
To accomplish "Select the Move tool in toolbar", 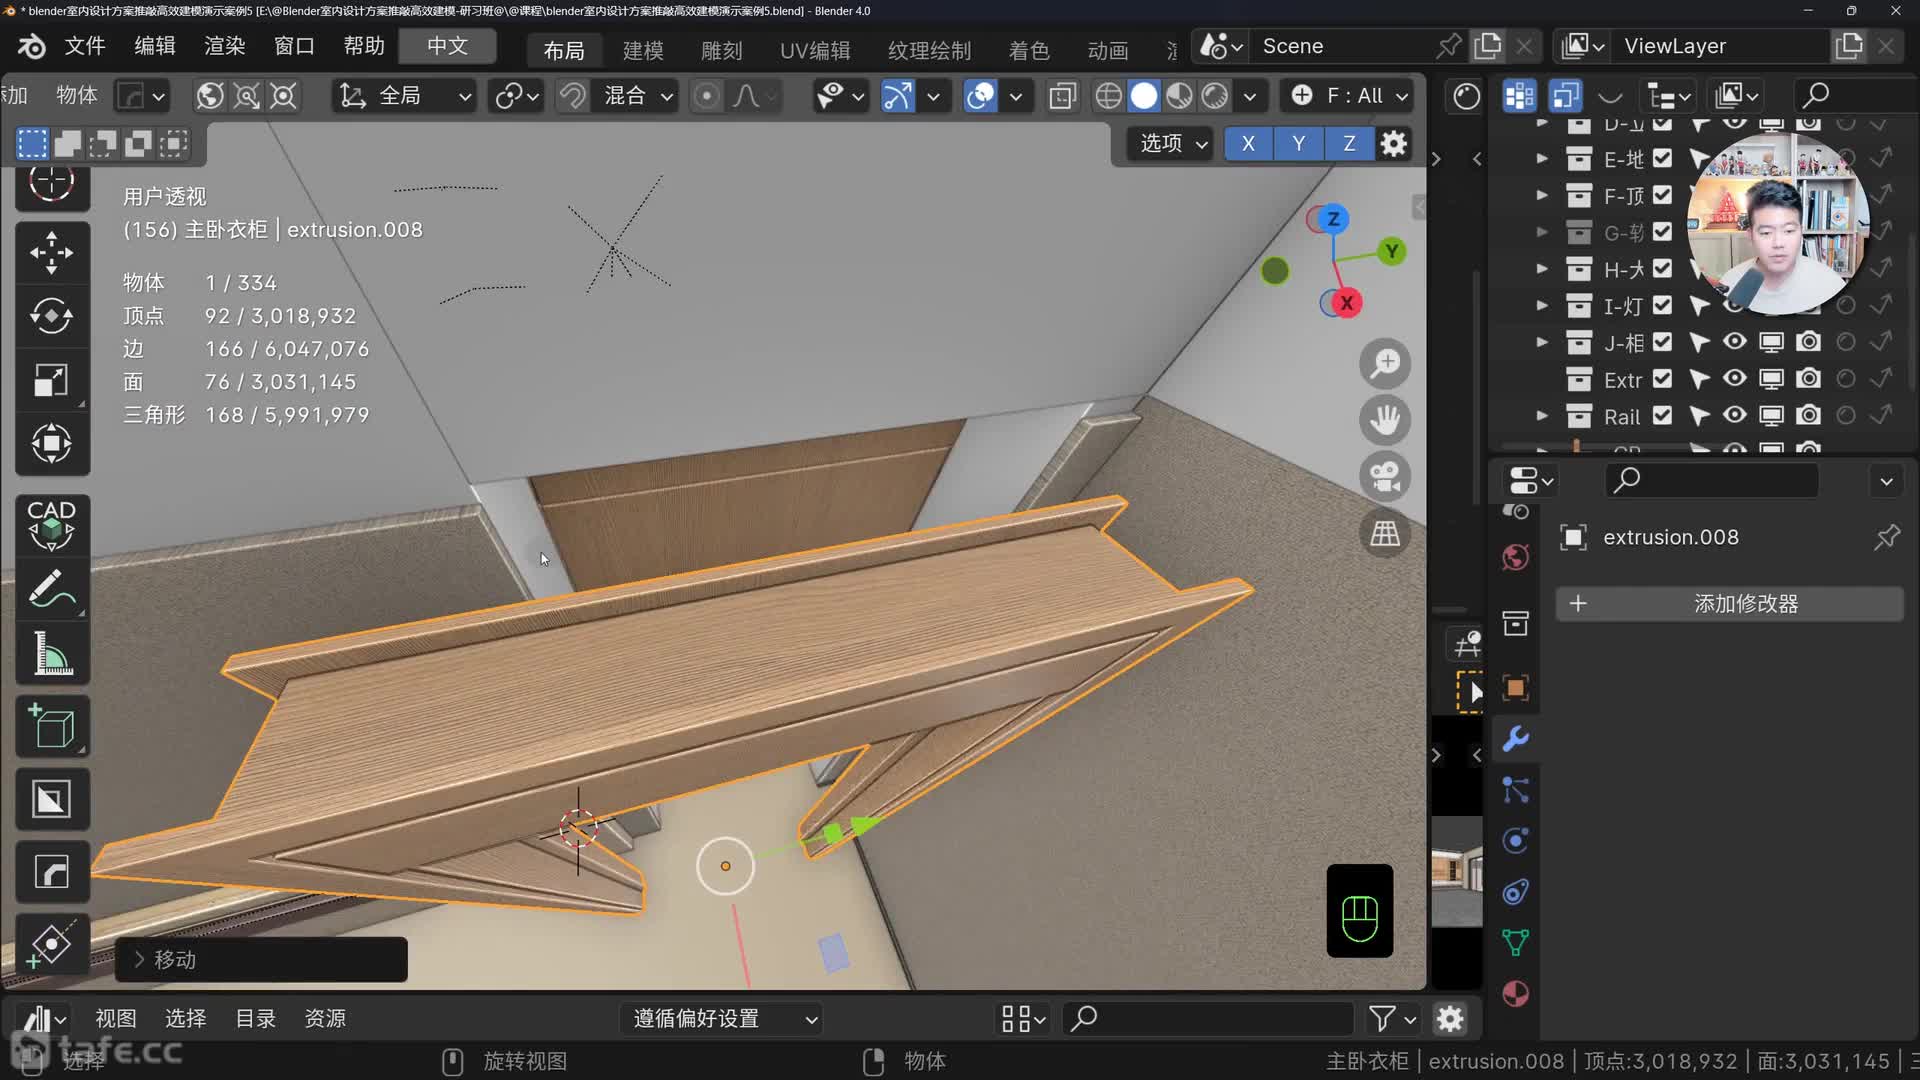I will pos(51,252).
